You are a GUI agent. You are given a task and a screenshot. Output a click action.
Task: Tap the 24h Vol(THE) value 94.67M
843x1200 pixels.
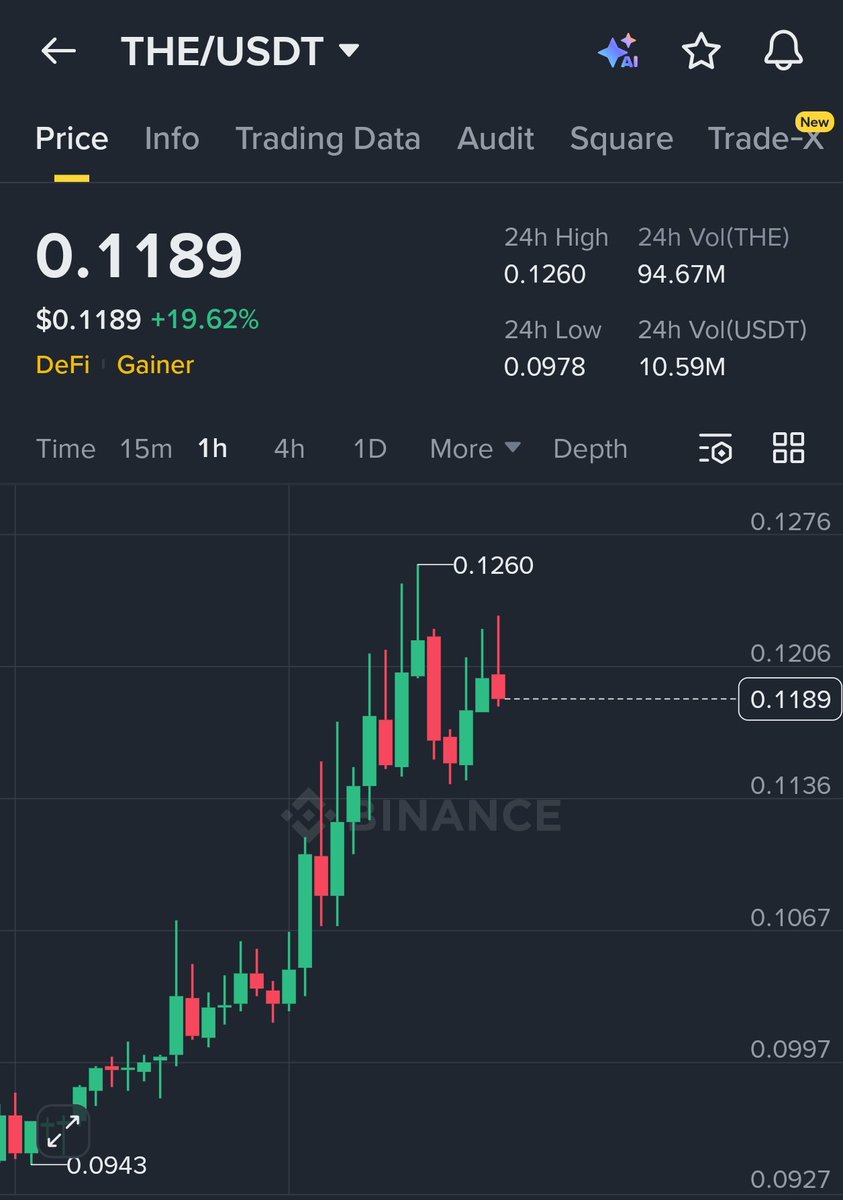[681, 275]
